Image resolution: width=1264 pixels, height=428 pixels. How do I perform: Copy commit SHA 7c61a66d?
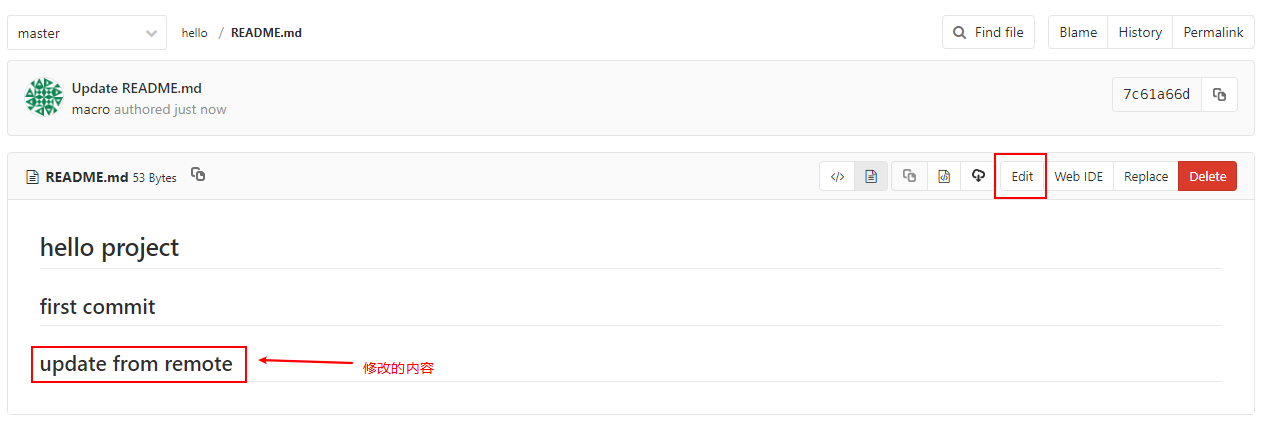[x=1219, y=94]
